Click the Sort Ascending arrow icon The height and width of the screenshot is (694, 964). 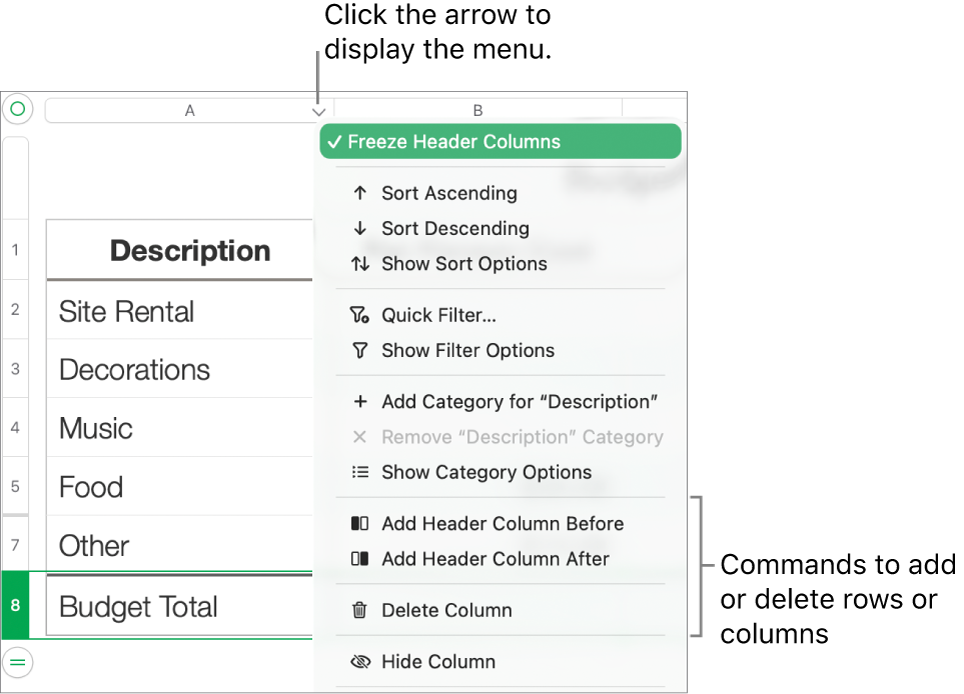tap(360, 193)
